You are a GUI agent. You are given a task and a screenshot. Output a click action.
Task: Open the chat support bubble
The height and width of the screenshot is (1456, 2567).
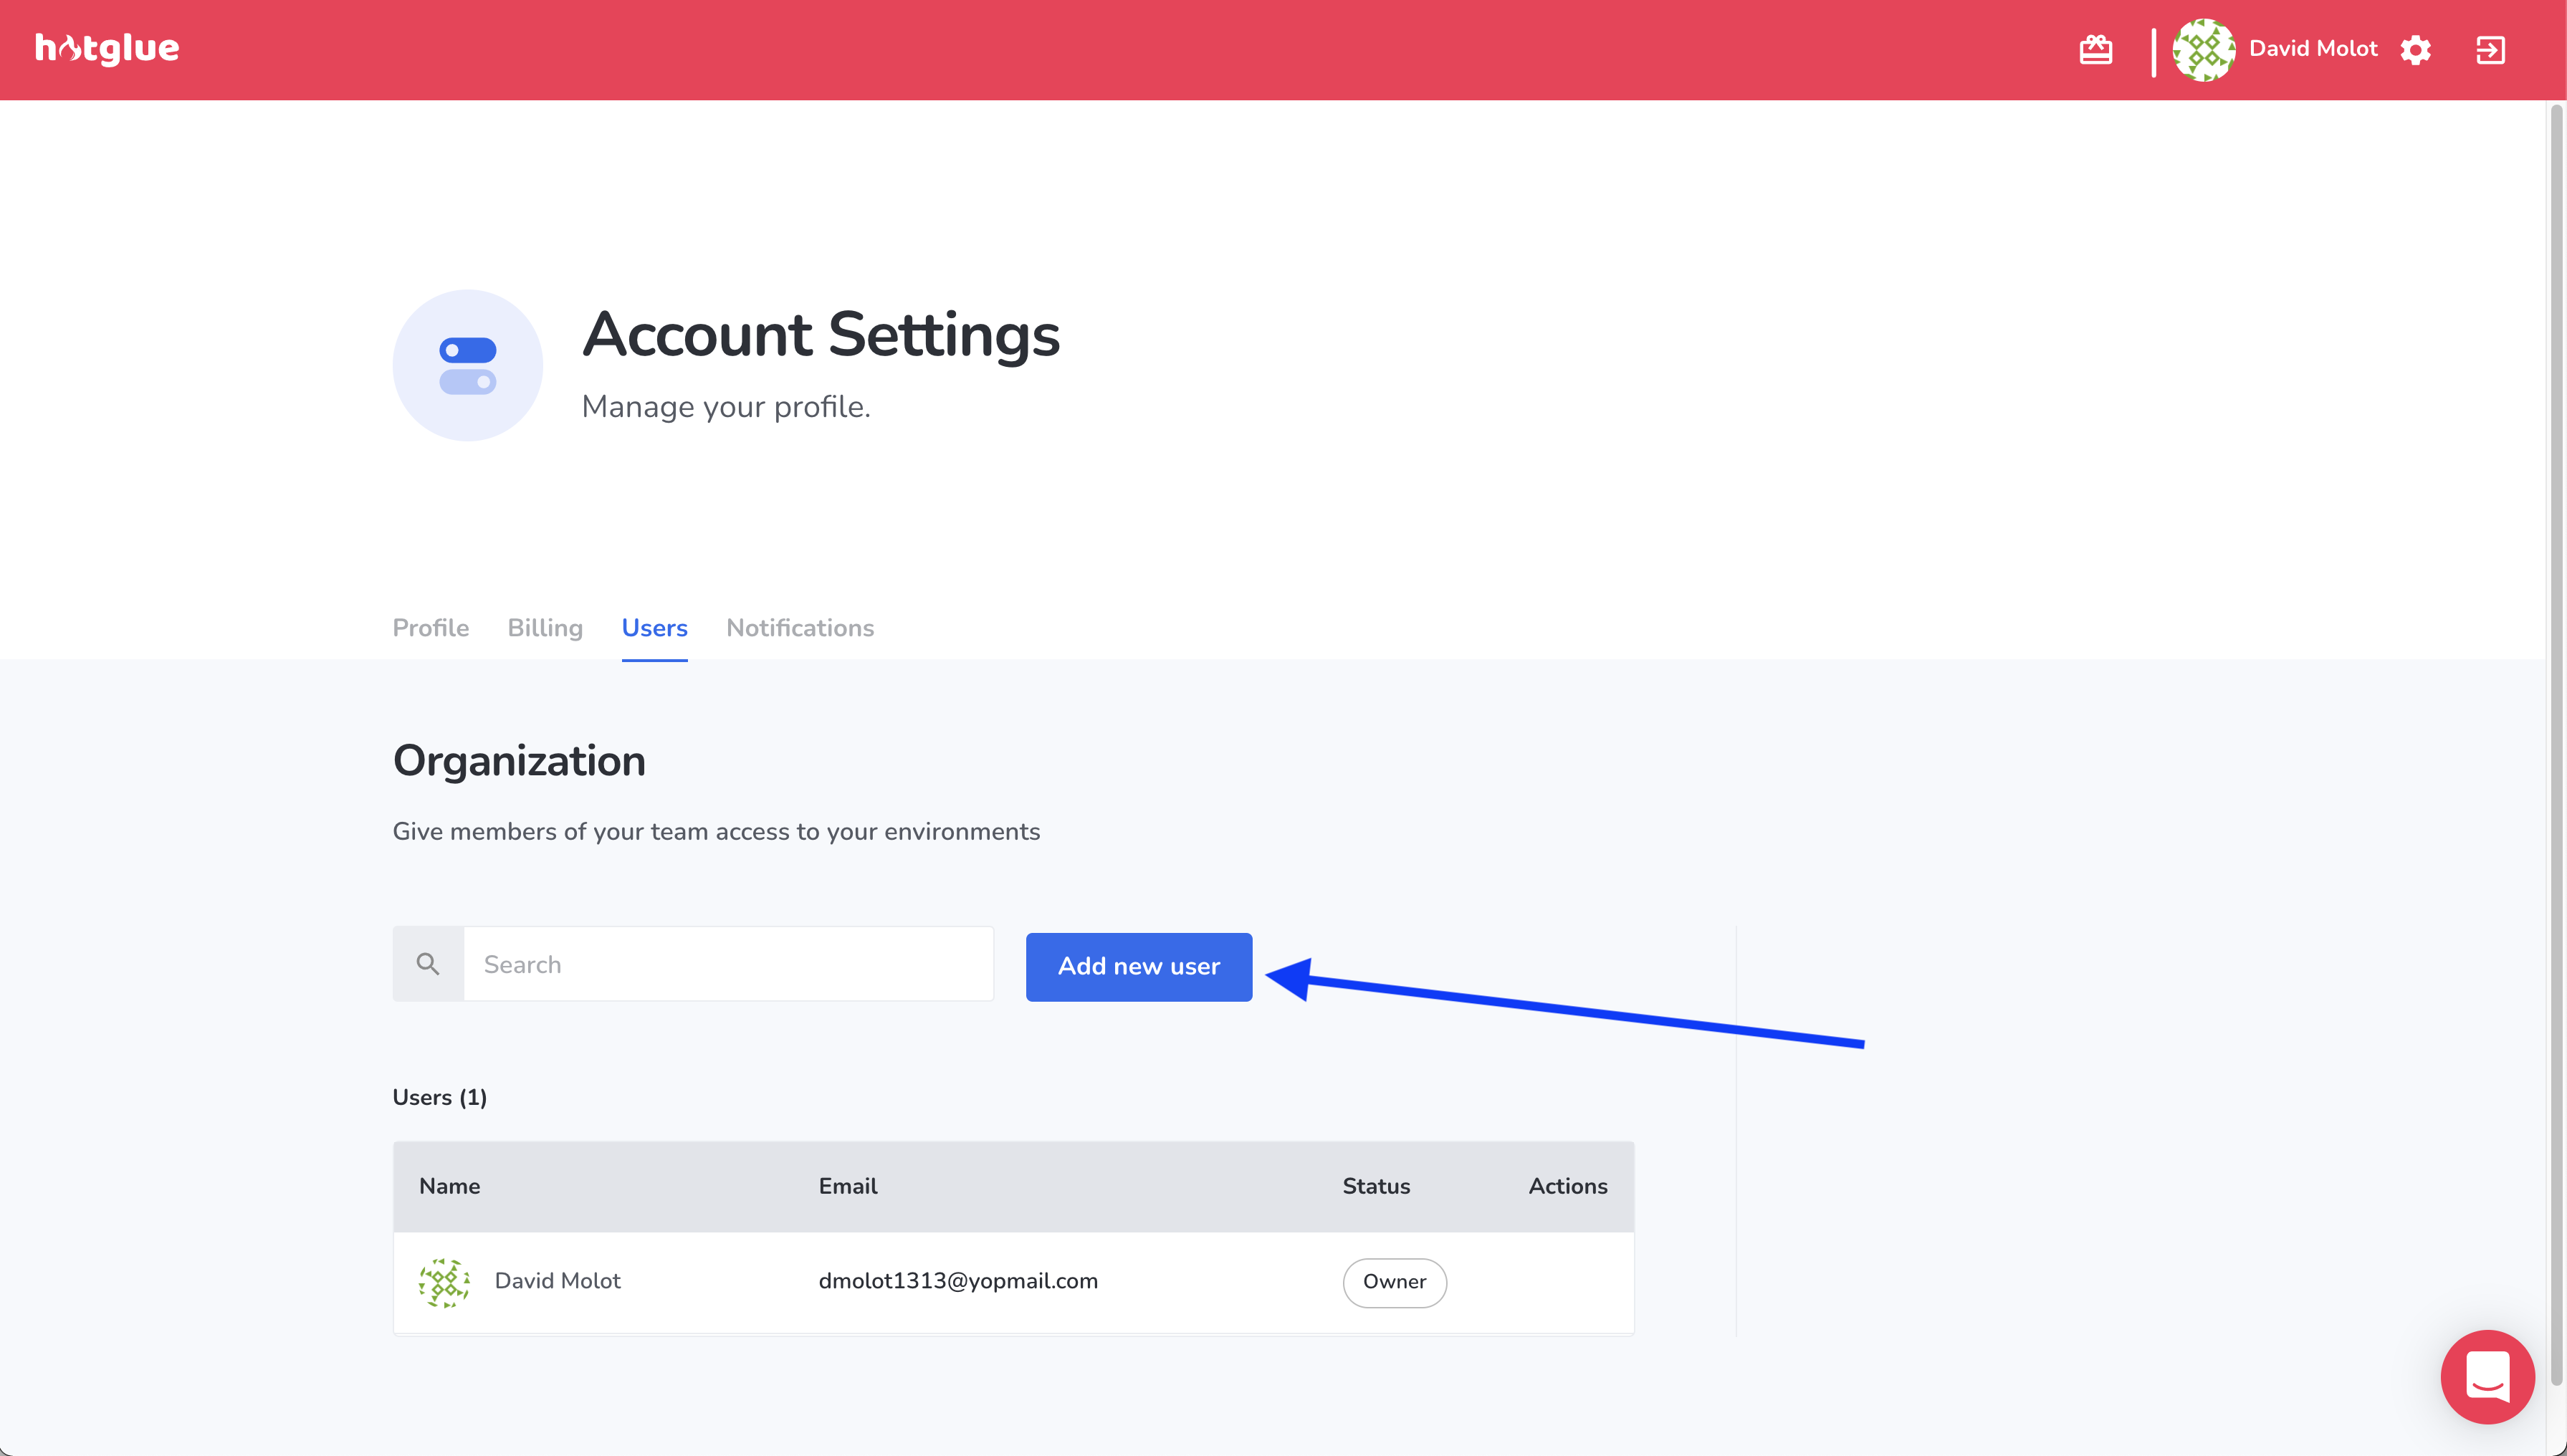pyautogui.click(x=2487, y=1376)
